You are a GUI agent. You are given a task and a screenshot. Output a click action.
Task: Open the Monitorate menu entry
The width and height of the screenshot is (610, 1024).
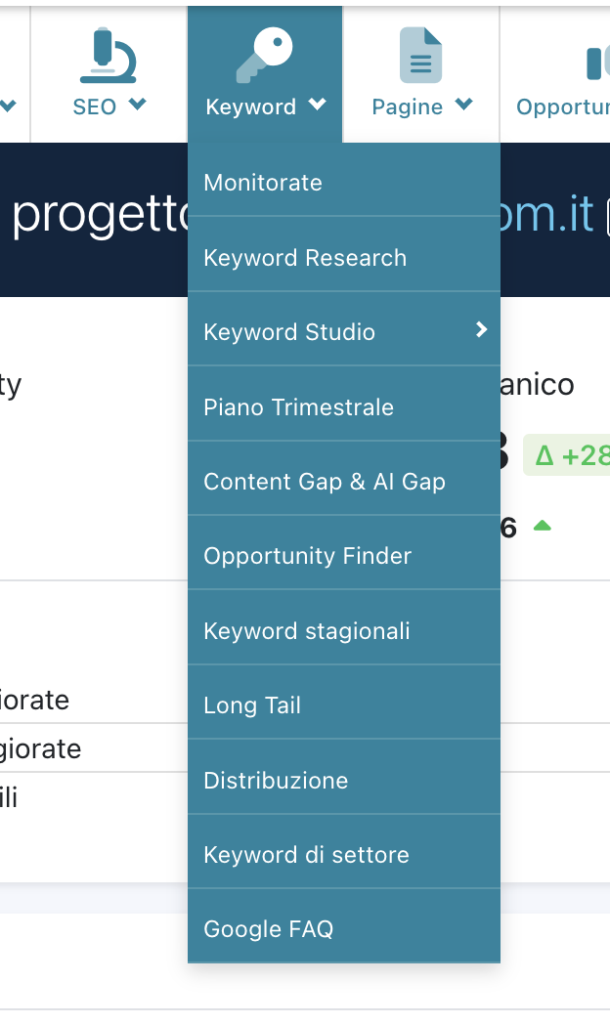click(x=263, y=183)
